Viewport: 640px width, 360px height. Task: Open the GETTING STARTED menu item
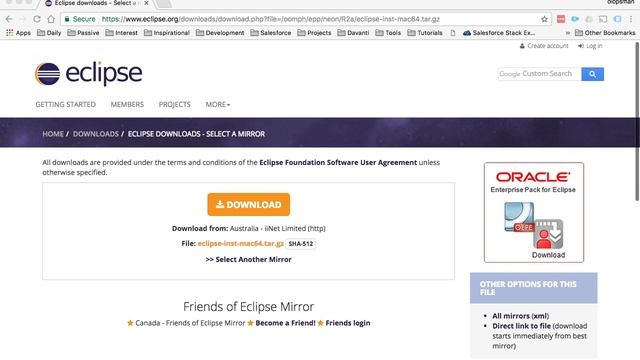(65, 104)
